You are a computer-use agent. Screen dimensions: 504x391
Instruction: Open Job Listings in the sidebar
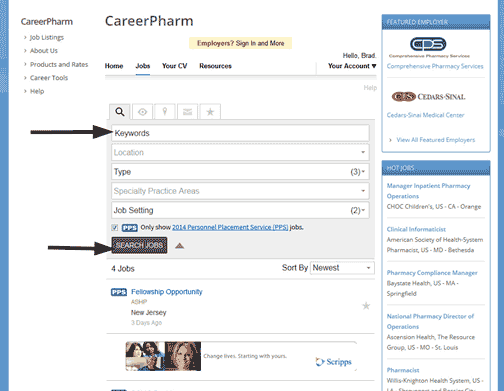tap(47, 37)
